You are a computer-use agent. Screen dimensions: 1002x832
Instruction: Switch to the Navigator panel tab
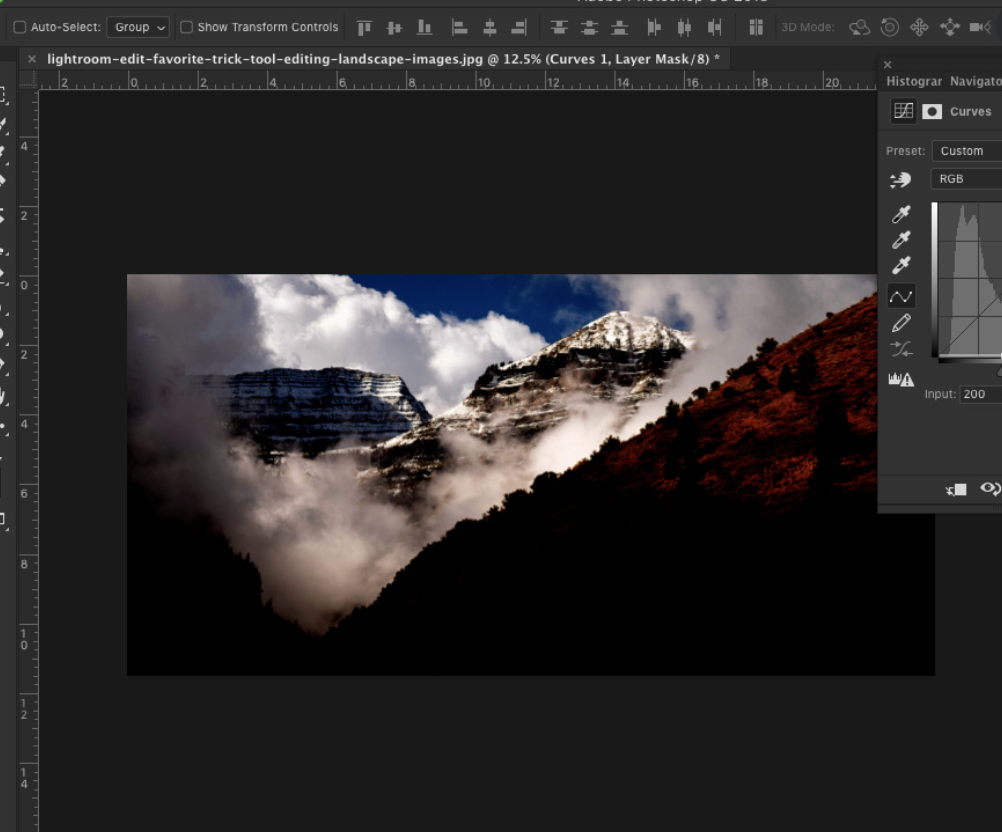click(x=976, y=81)
